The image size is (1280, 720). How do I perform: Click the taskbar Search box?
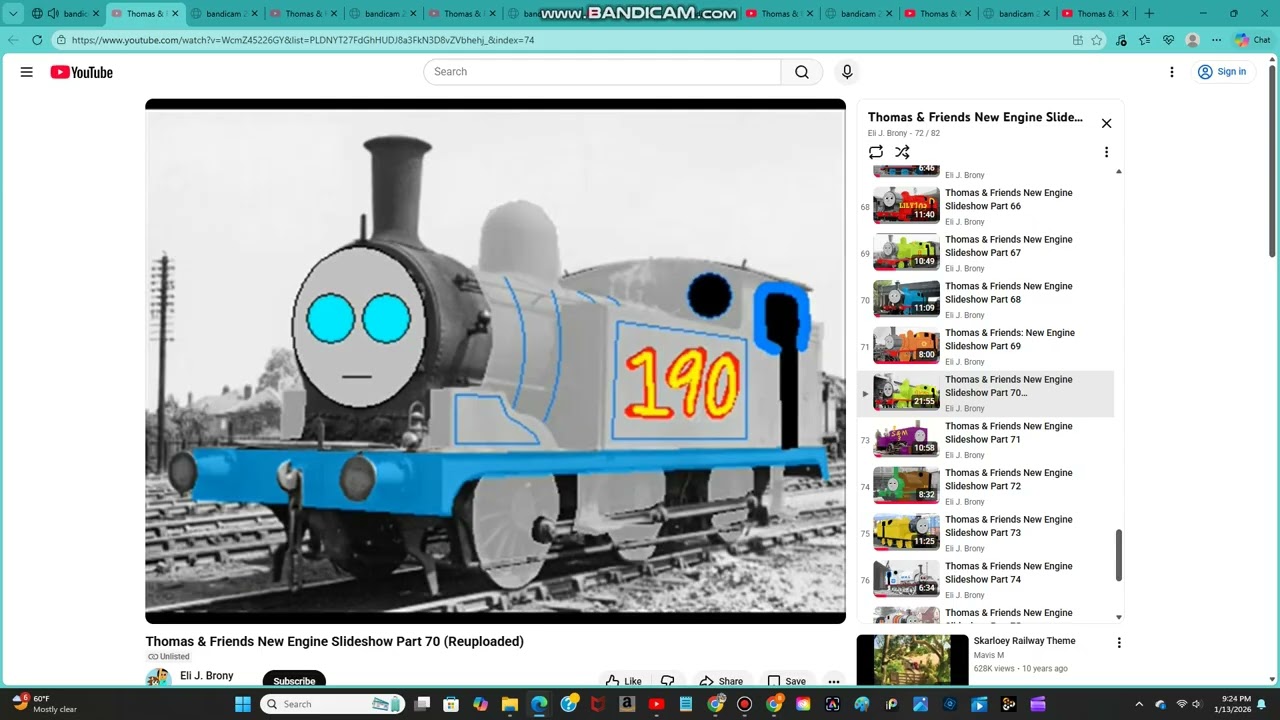pos(333,704)
